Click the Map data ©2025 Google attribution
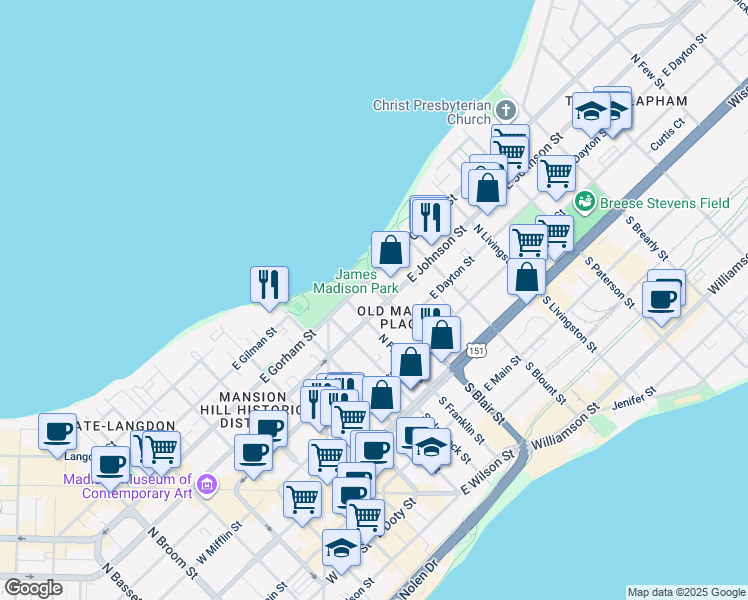This screenshot has width=748, height=600. click(x=687, y=592)
